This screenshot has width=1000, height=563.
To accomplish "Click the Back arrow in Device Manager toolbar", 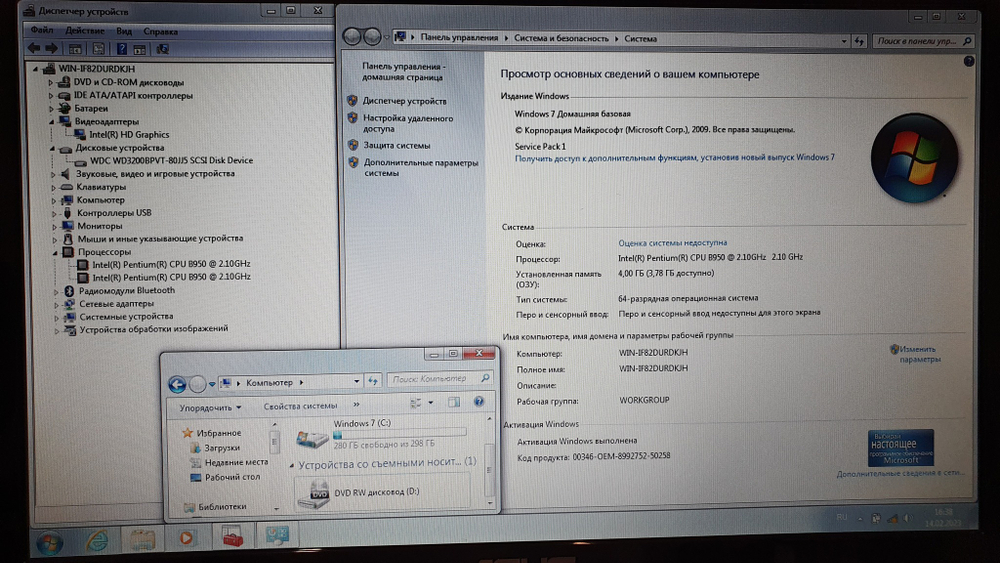I will [34, 48].
